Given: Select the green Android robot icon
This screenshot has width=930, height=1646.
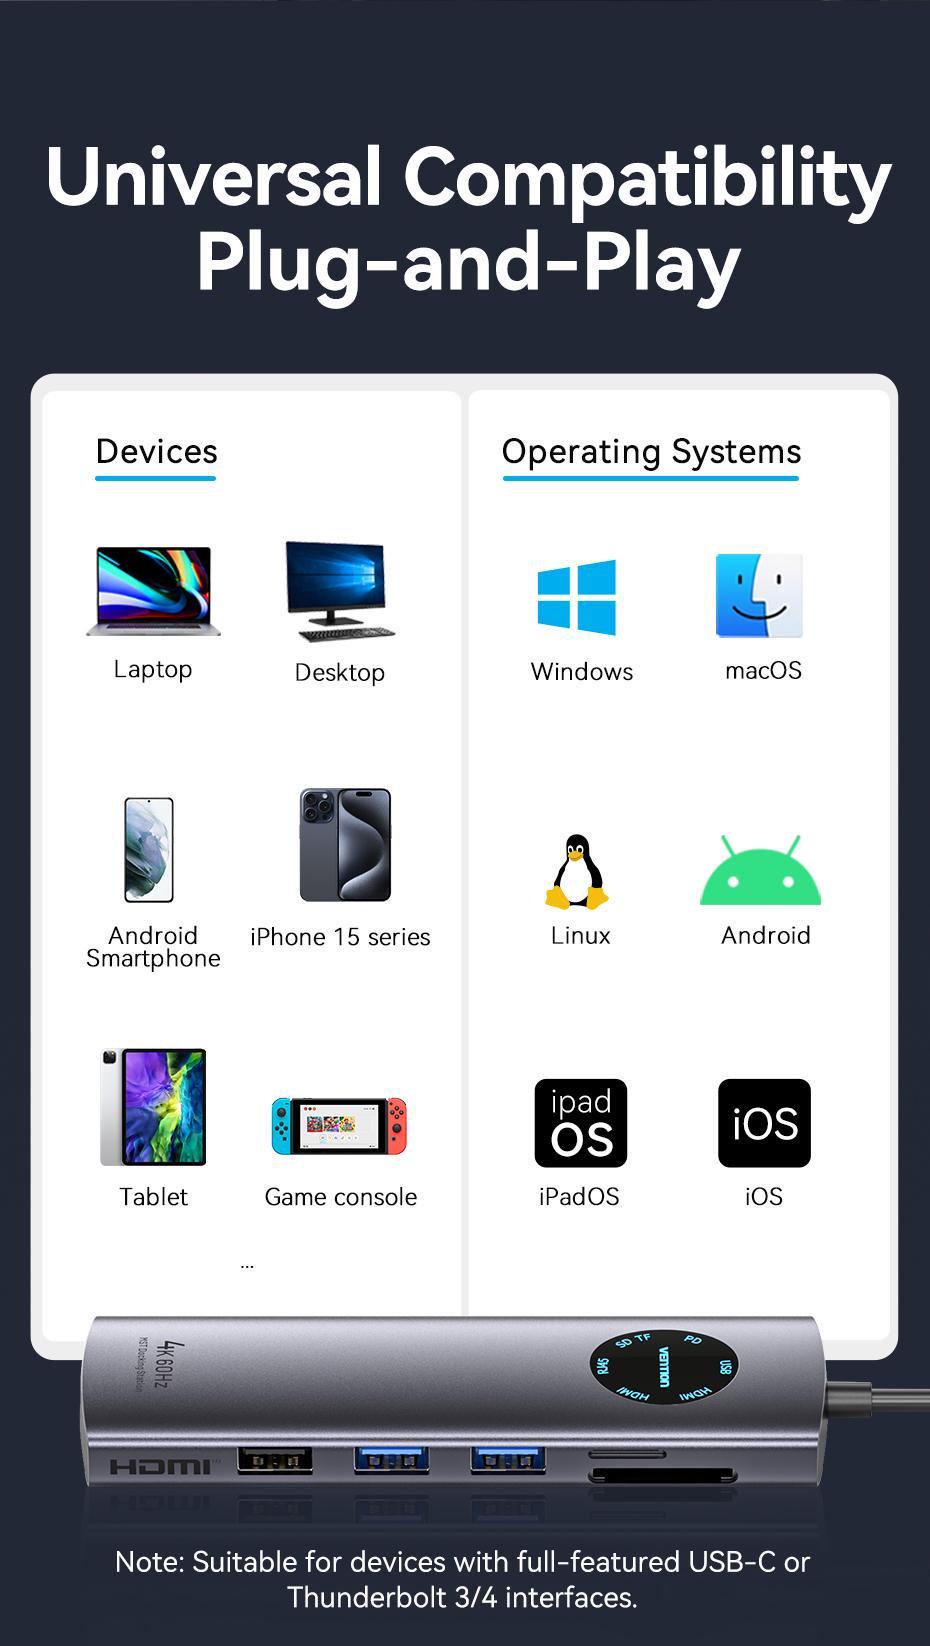Looking at the screenshot, I should coord(761,870).
